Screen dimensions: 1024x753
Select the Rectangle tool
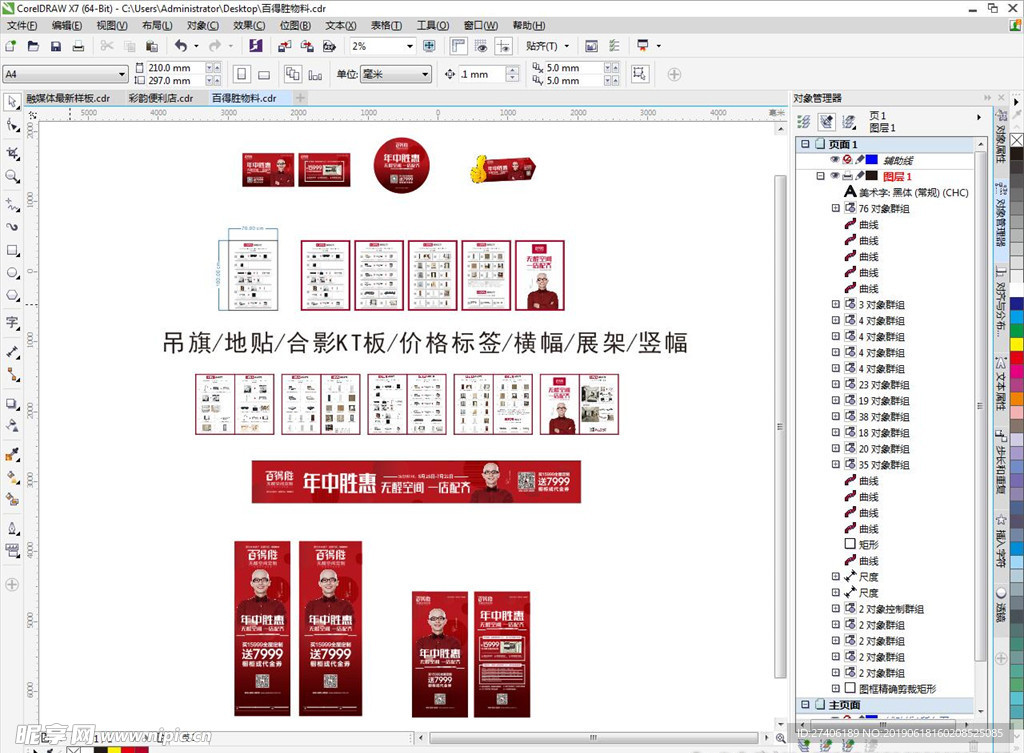12,250
